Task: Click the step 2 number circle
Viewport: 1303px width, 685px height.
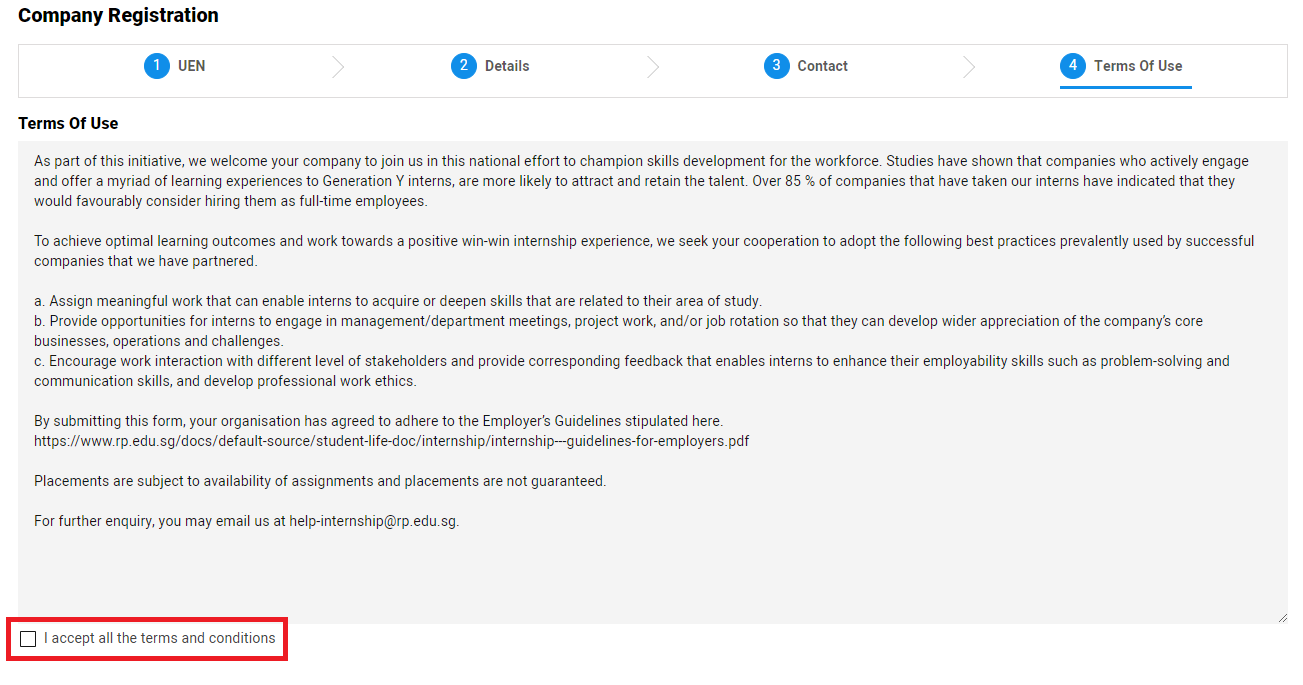Action: [x=463, y=66]
